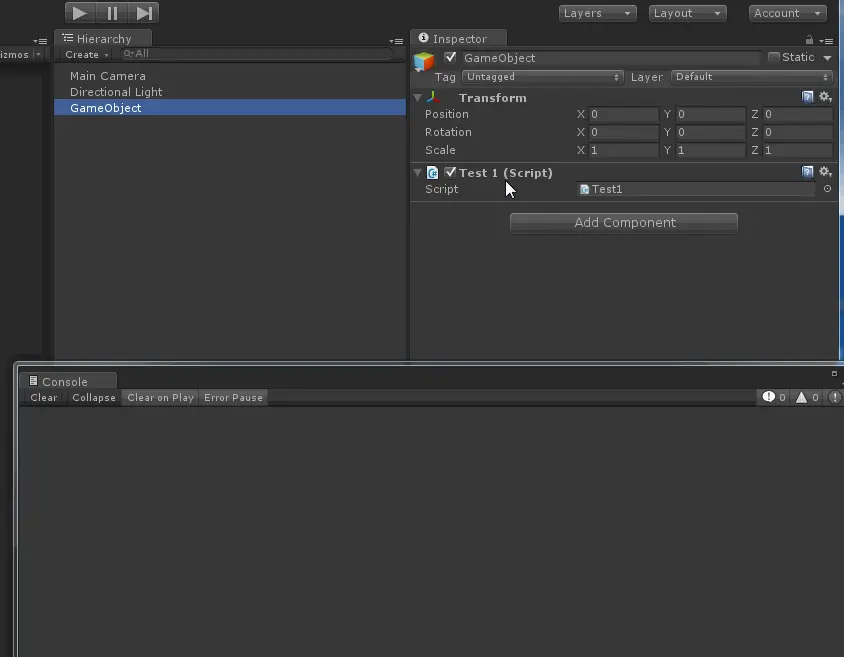Maximize the Console window via corner icon
The height and width of the screenshot is (657, 844).
point(834,373)
